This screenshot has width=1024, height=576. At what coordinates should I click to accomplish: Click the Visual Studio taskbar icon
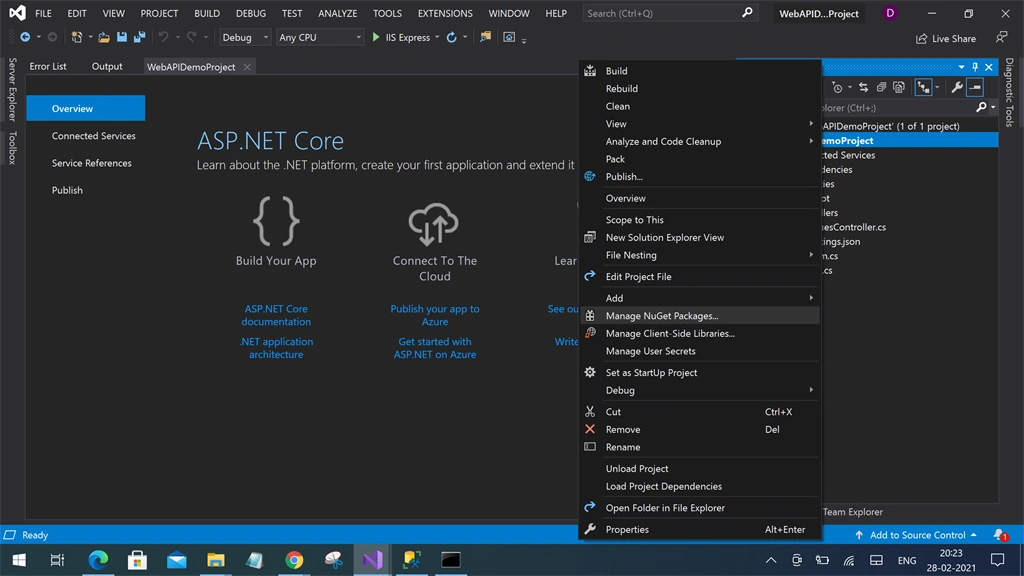[x=372, y=560]
